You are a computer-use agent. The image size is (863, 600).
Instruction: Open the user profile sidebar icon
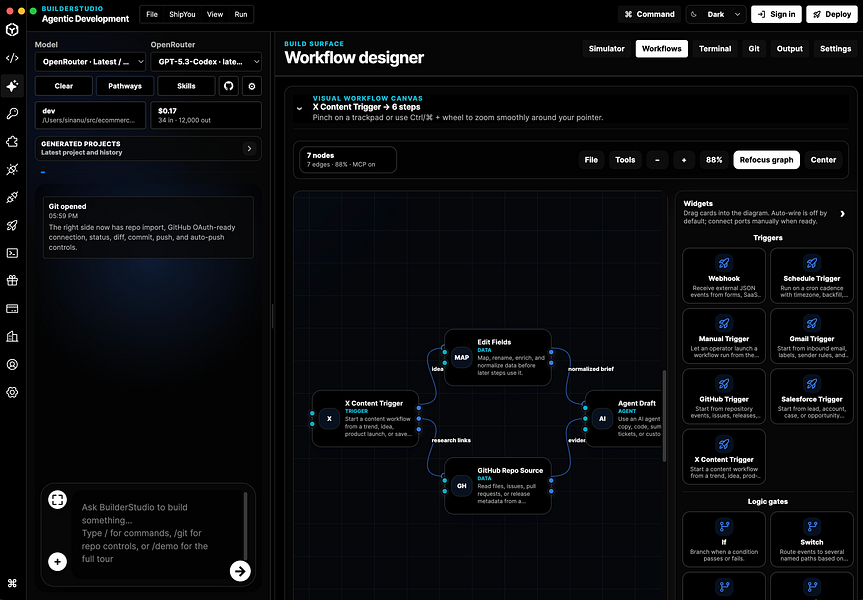12,364
